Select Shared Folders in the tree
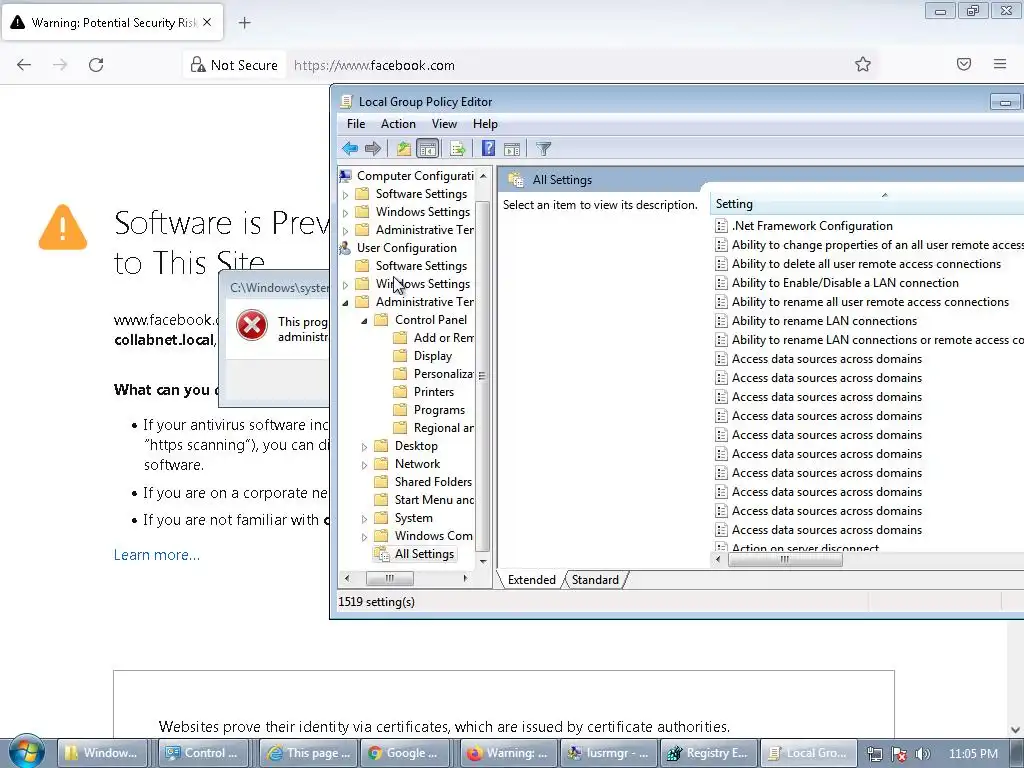Image resolution: width=1024 pixels, height=768 pixels. [x=433, y=482]
